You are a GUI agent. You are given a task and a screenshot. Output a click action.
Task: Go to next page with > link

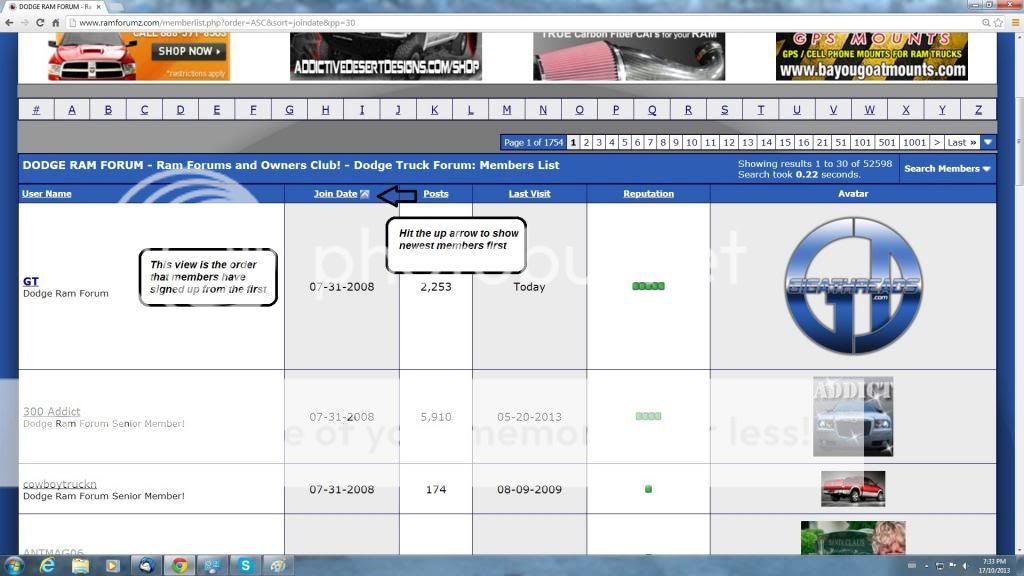coord(936,142)
